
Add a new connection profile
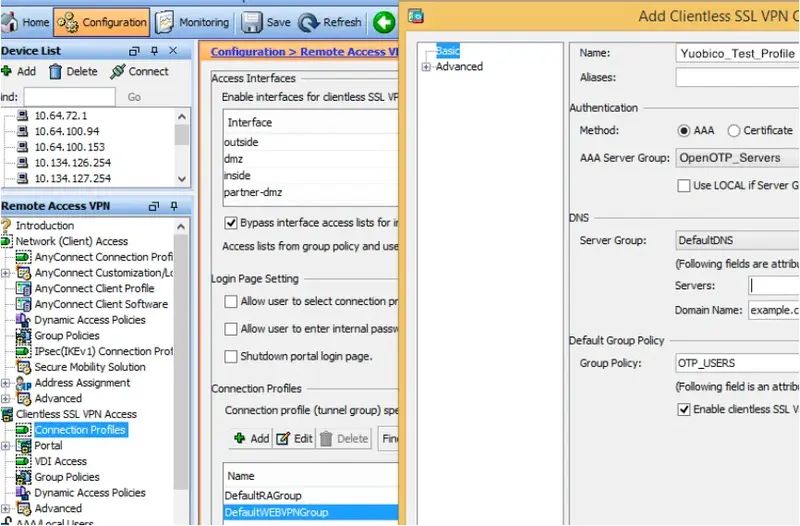252,439
